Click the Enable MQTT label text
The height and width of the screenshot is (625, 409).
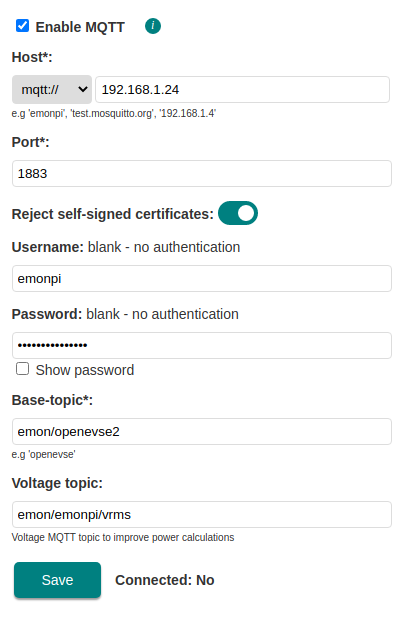80,27
